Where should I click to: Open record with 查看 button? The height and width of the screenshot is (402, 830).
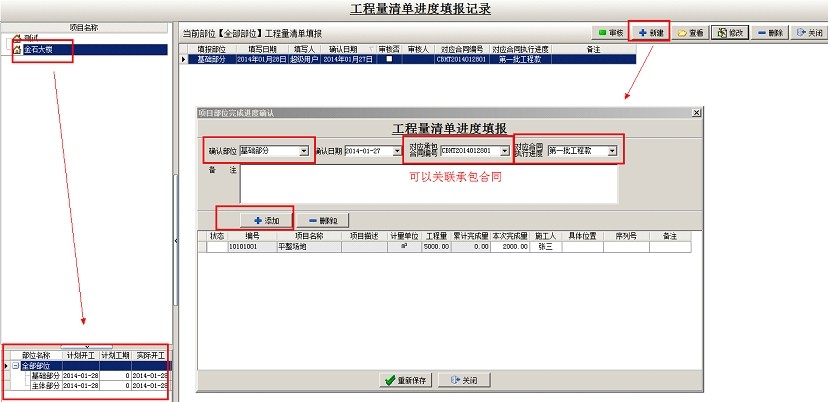pos(691,32)
